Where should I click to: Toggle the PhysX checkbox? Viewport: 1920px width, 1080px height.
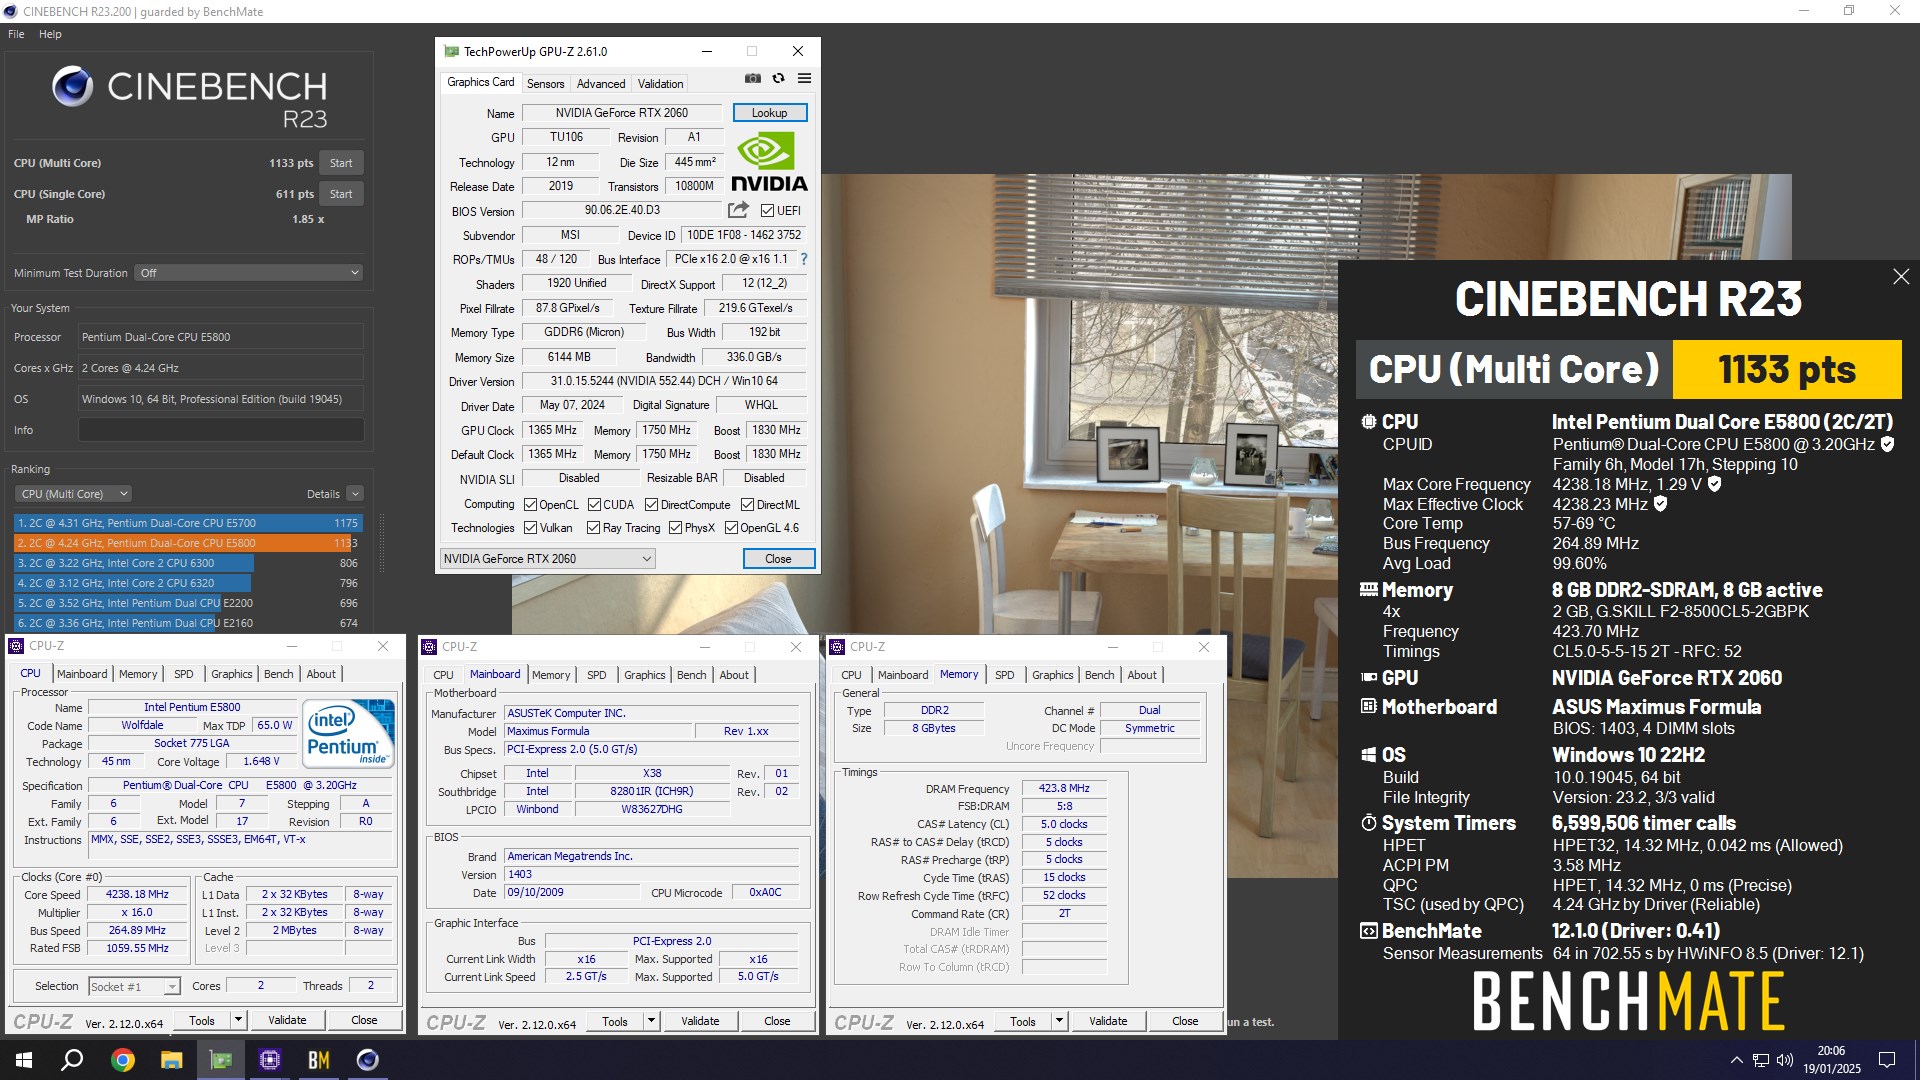click(675, 528)
